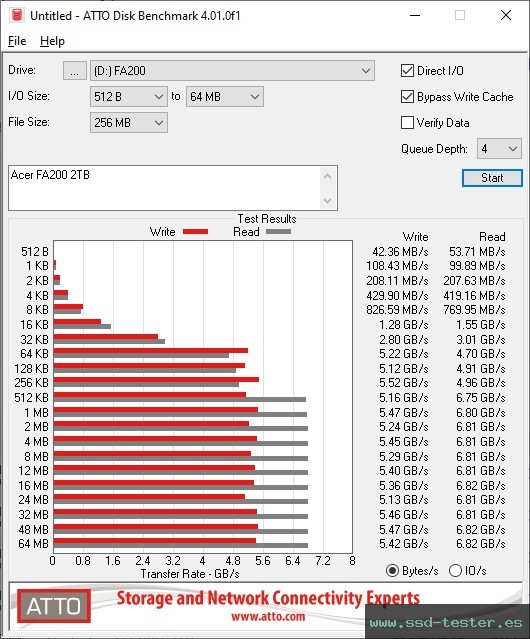Open the Drive dropdown showing (D:) FA200

point(232,71)
